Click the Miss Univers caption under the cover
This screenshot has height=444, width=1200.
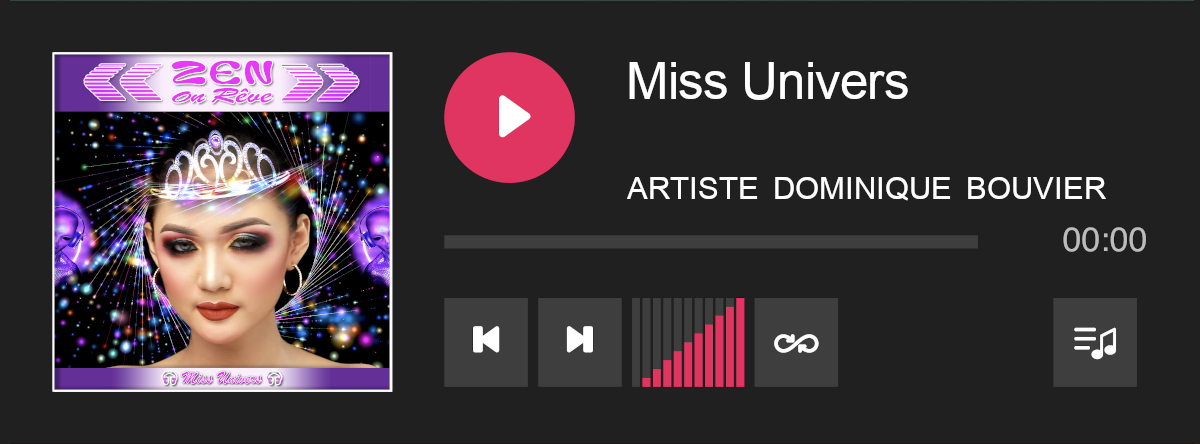(x=221, y=379)
